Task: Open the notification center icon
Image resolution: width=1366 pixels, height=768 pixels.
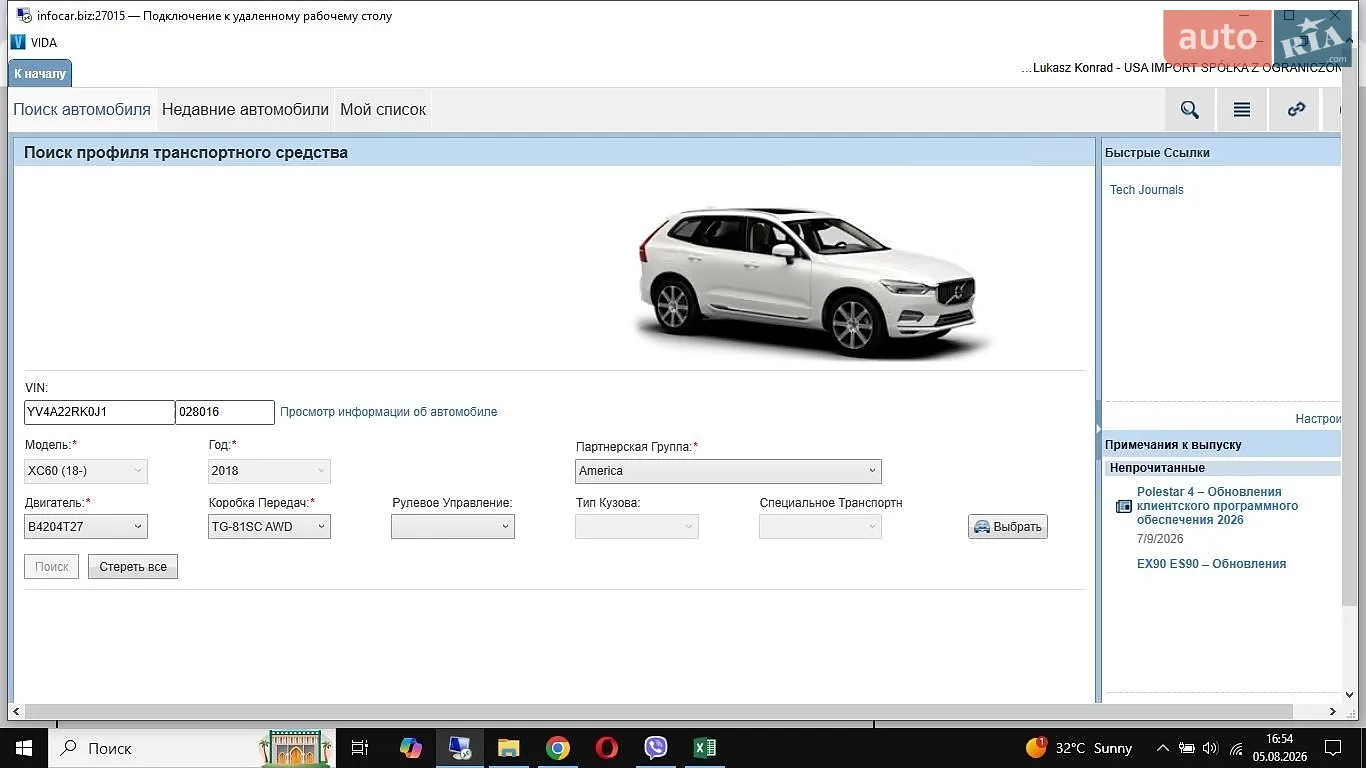Action: pyautogui.click(x=1333, y=748)
